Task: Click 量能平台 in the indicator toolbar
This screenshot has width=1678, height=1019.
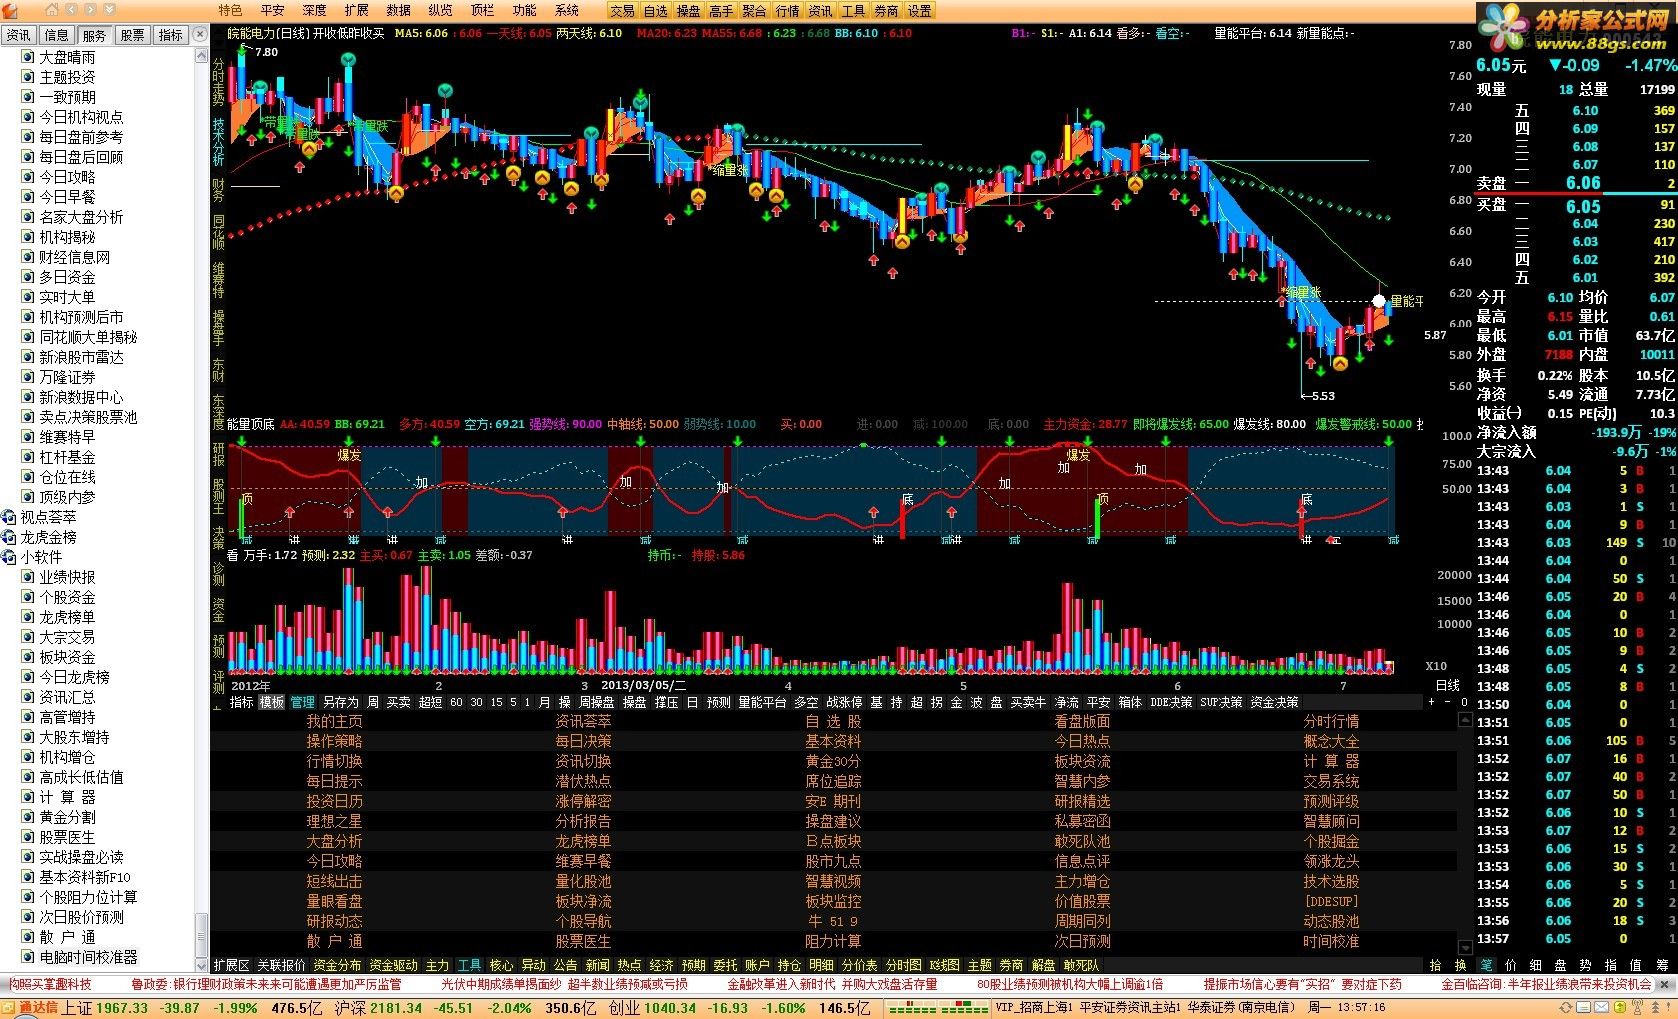Action: pyautogui.click(x=762, y=702)
